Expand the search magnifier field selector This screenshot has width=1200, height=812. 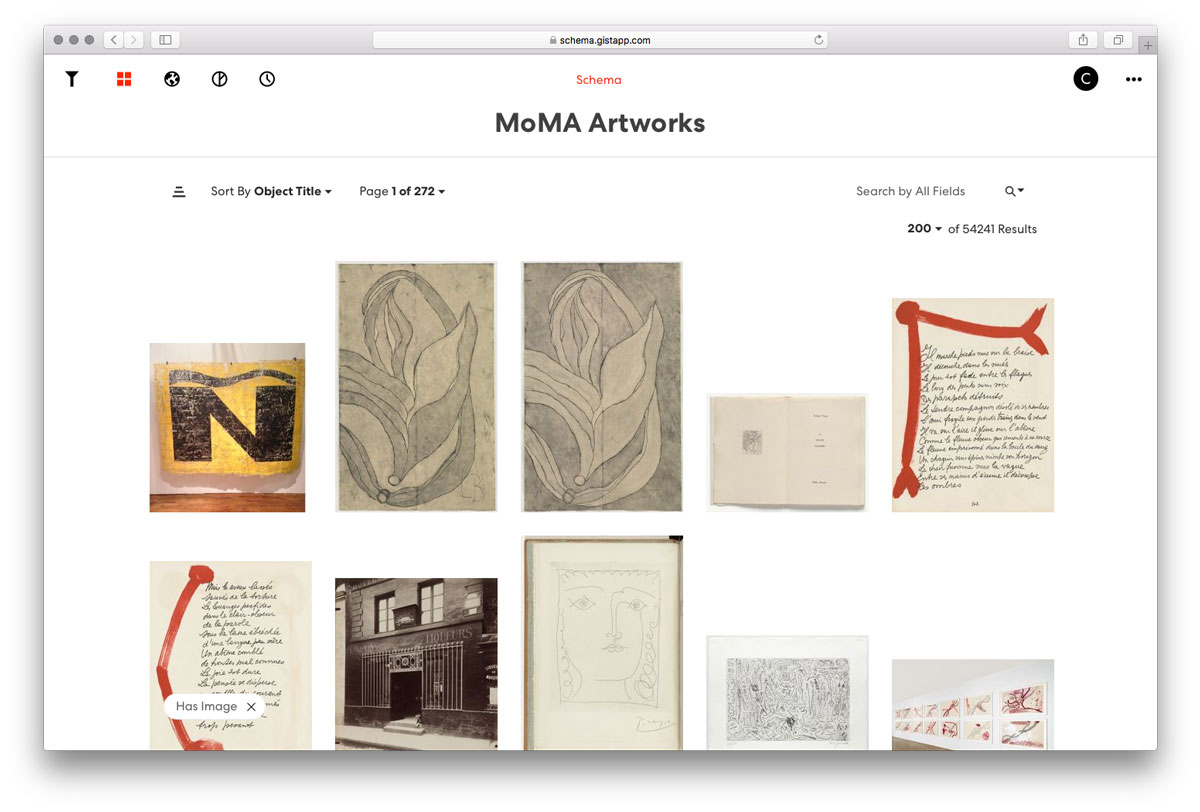(1015, 191)
